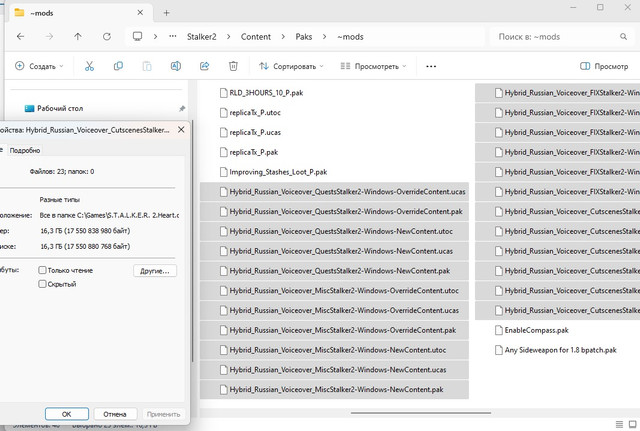The width and height of the screenshot is (640, 431).
Task: Click Stalker2 in the address bar
Action: point(202,37)
